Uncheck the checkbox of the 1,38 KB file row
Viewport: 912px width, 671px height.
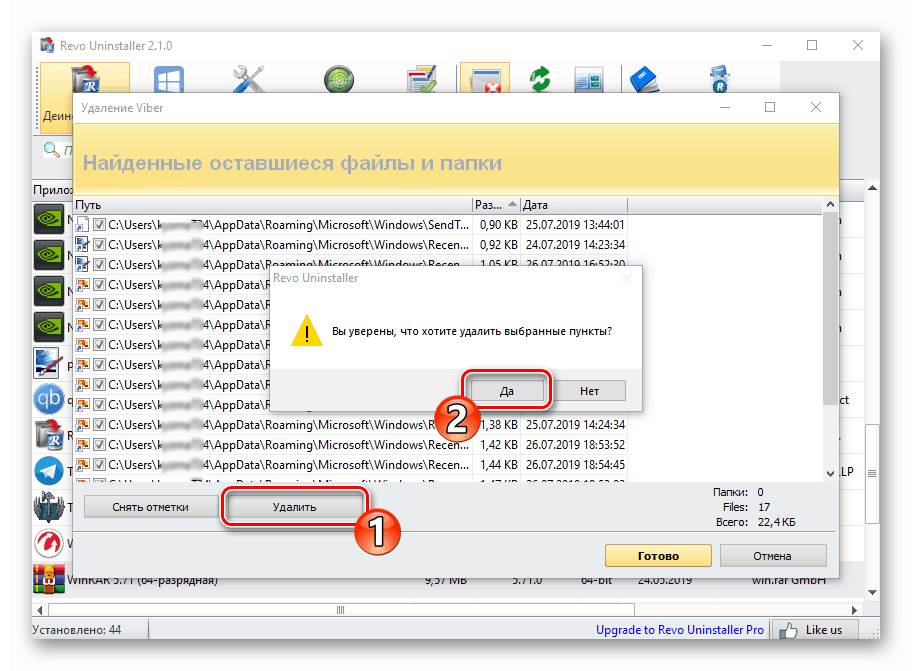pos(99,424)
